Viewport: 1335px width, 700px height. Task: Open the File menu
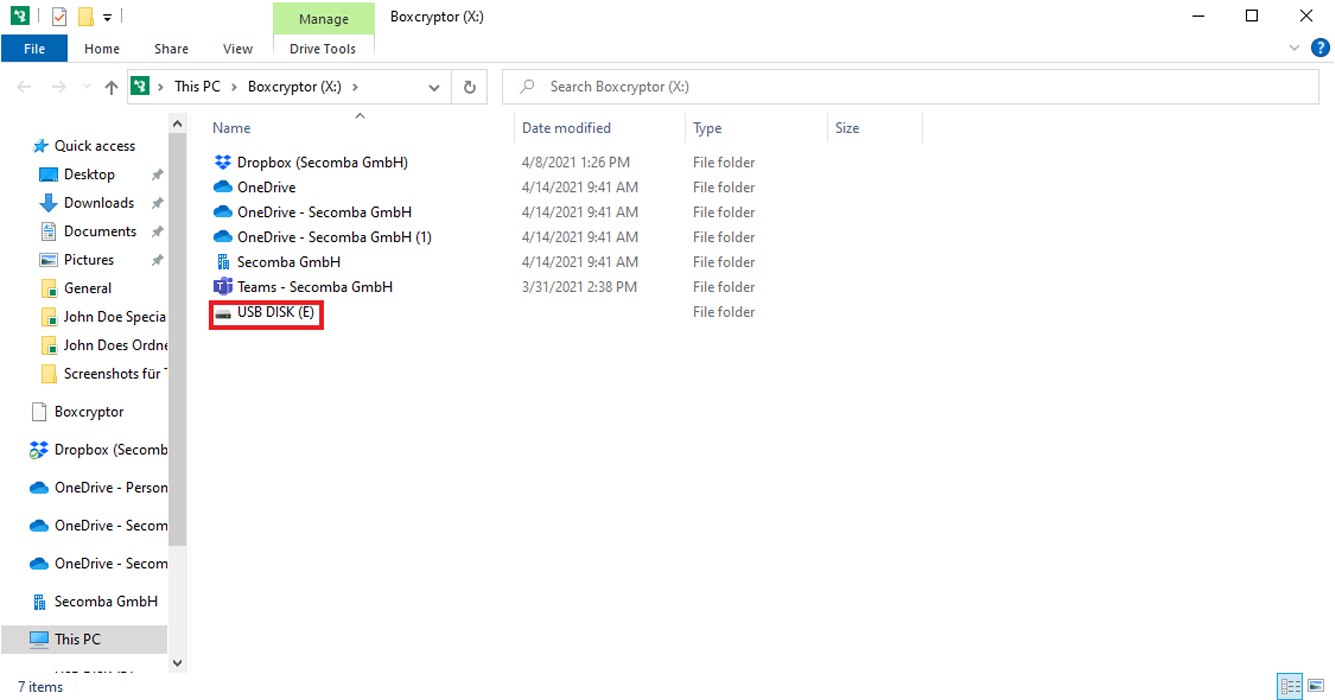34,48
